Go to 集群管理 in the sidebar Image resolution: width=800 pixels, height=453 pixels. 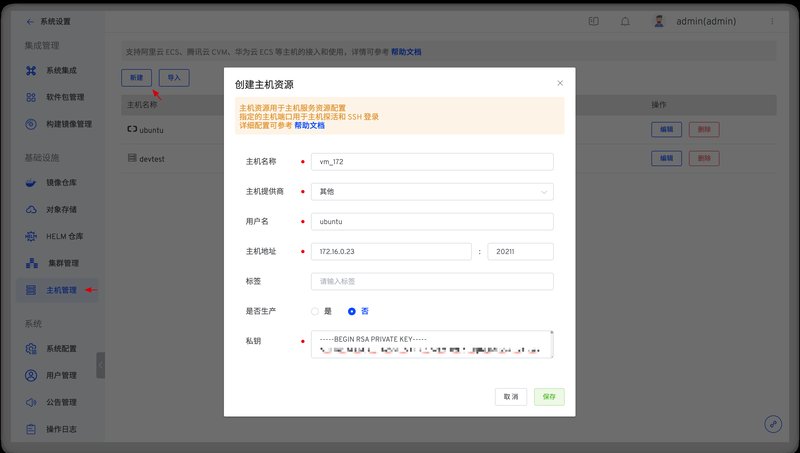click(62, 263)
